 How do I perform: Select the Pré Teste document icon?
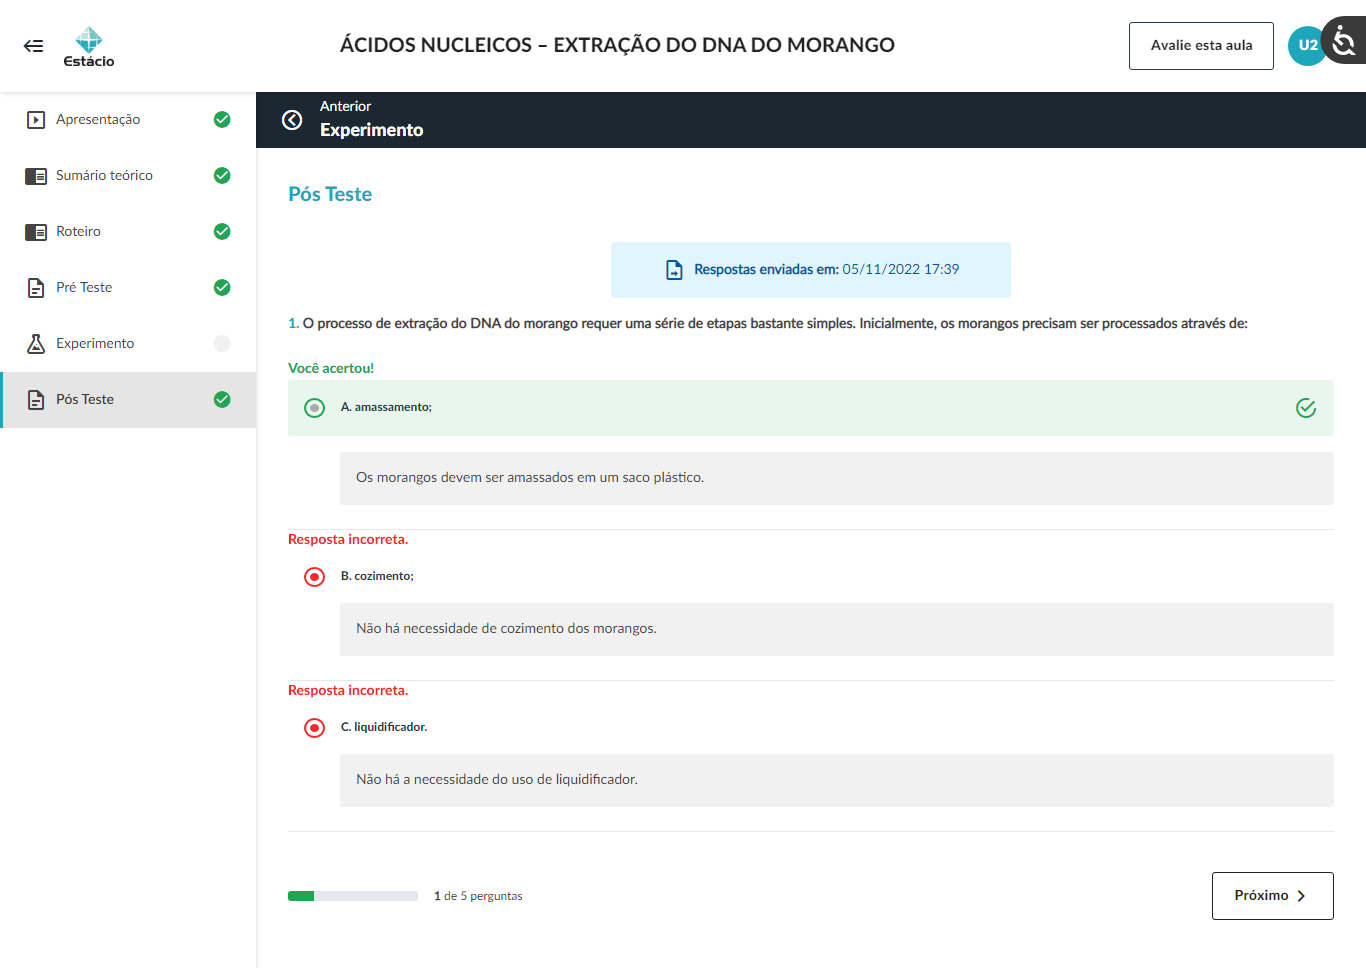coord(36,288)
